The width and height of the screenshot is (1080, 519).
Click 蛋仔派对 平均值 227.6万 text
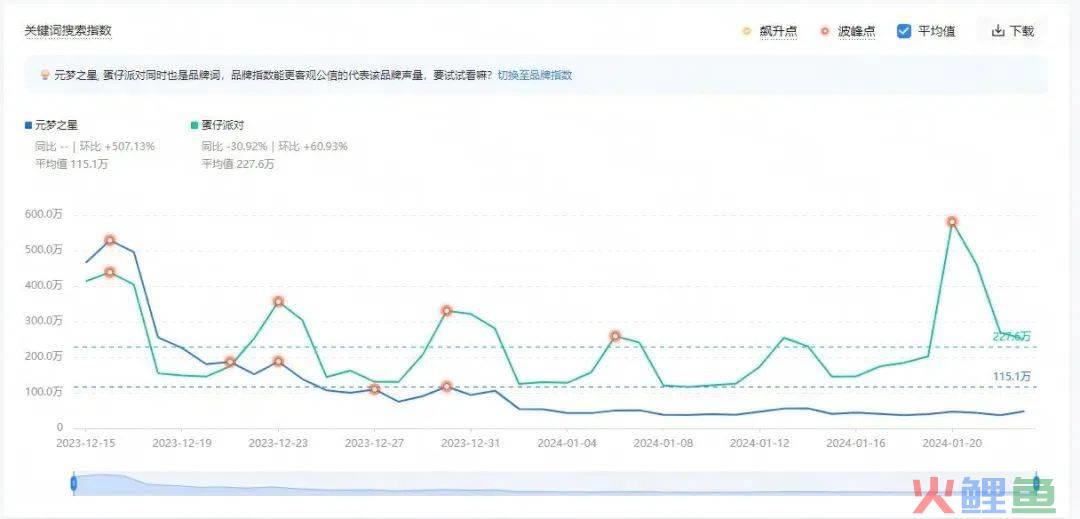[238, 164]
